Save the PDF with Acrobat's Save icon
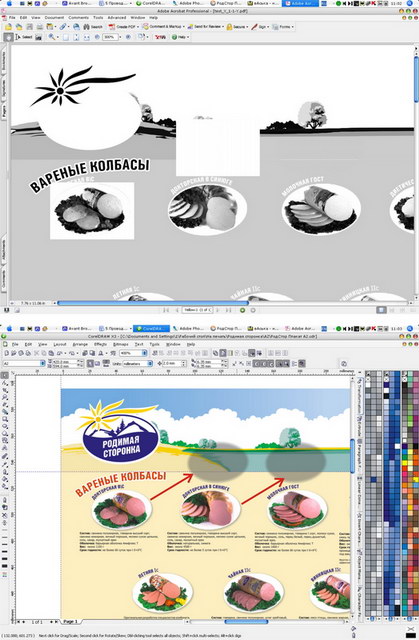Screen dimensions: 419x640 pyautogui.click(x=29, y=27)
